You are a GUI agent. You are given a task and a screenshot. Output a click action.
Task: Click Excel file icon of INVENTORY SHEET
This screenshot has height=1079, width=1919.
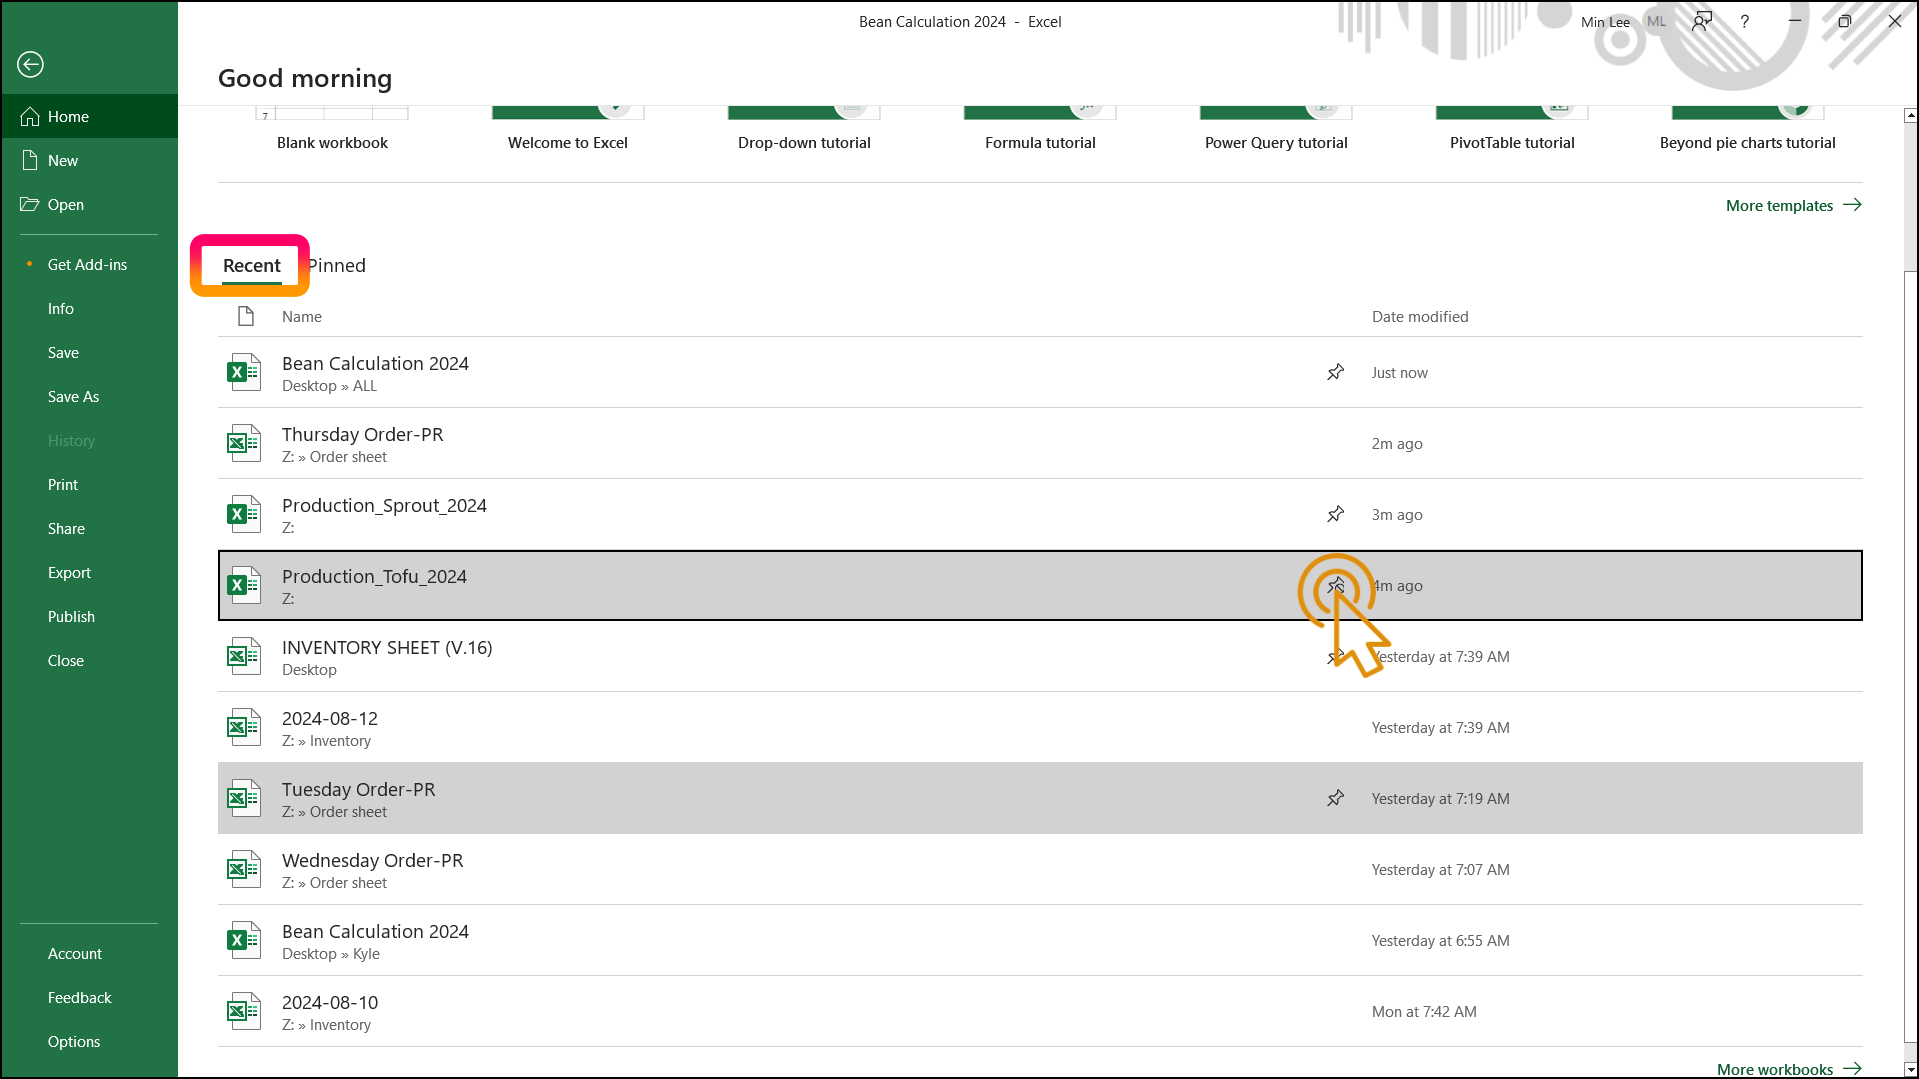tap(244, 656)
